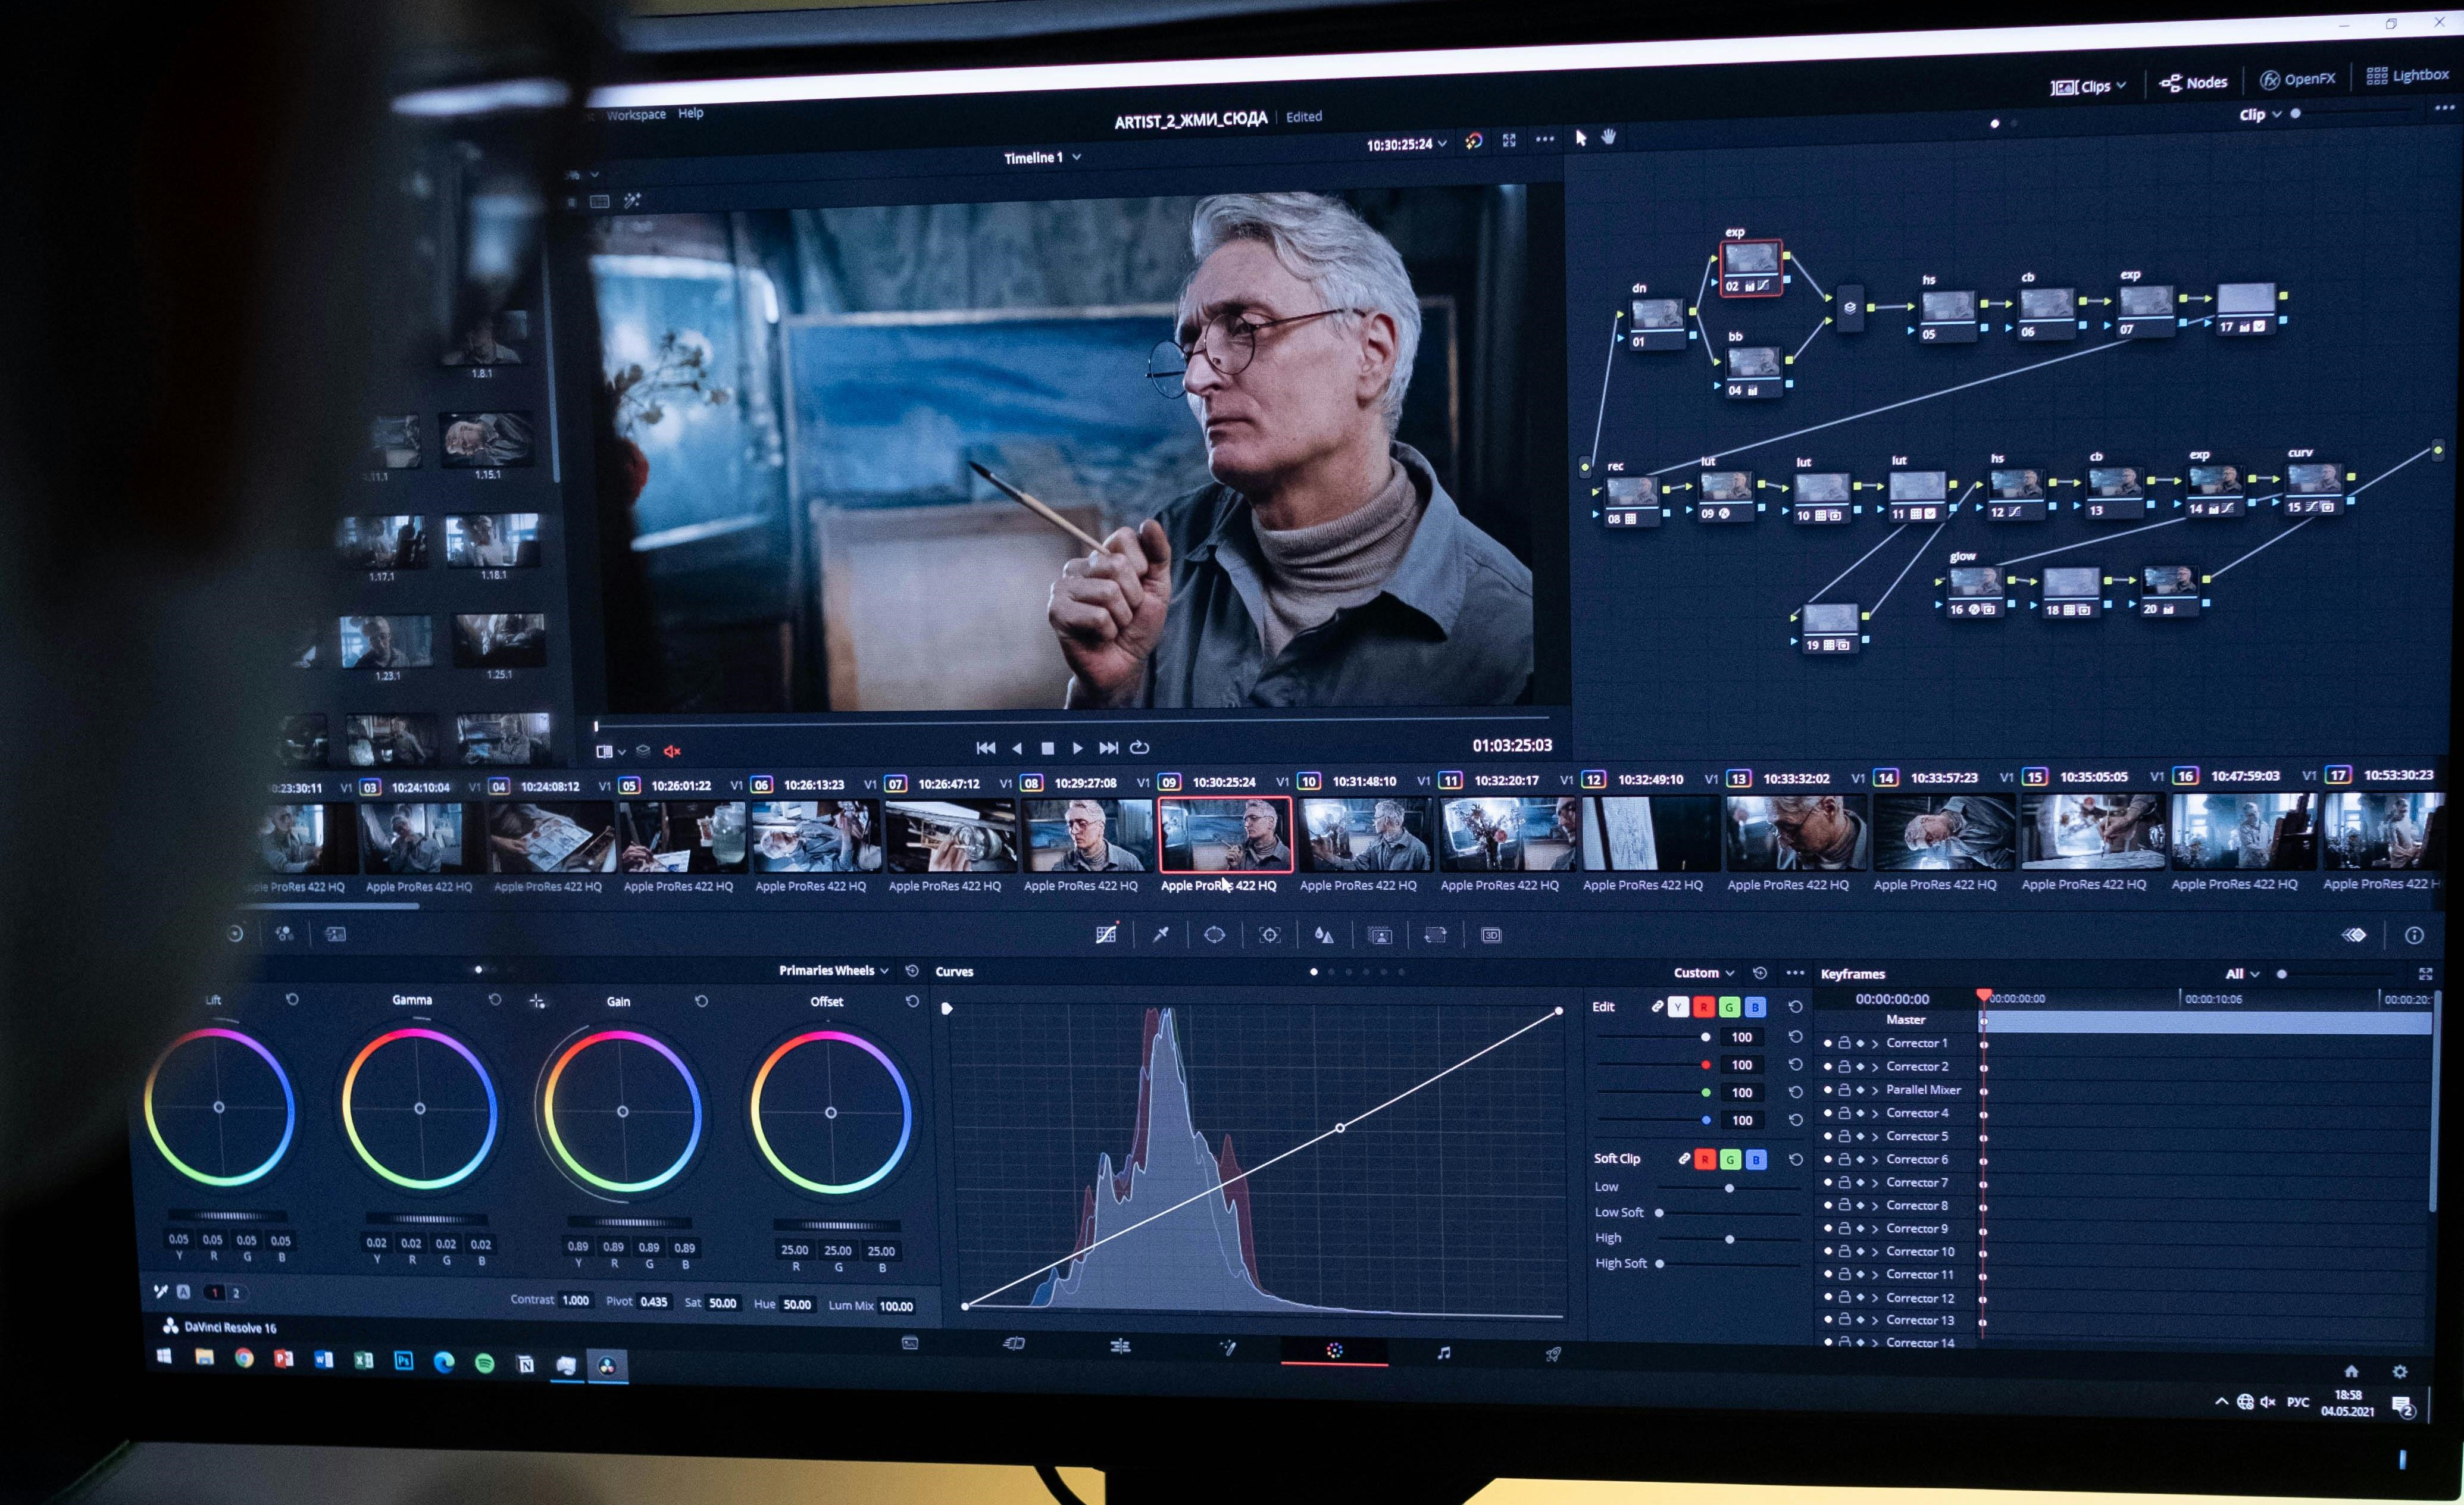Reset the Gain color wheel
The image size is (2464, 1505).
pyautogui.click(x=701, y=1000)
